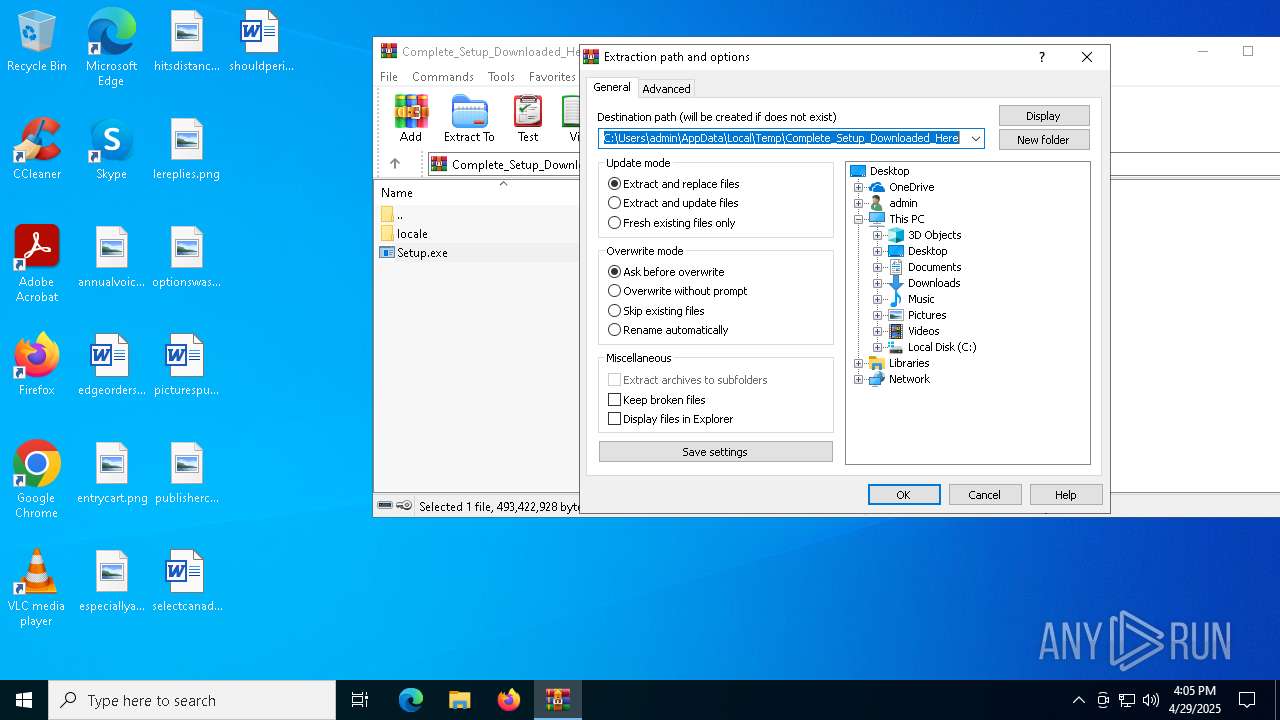Click the taskbar search box
Image resolution: width=1280 pixels, height=720 pixels.
pyautogui.click(x=192, y=700)
